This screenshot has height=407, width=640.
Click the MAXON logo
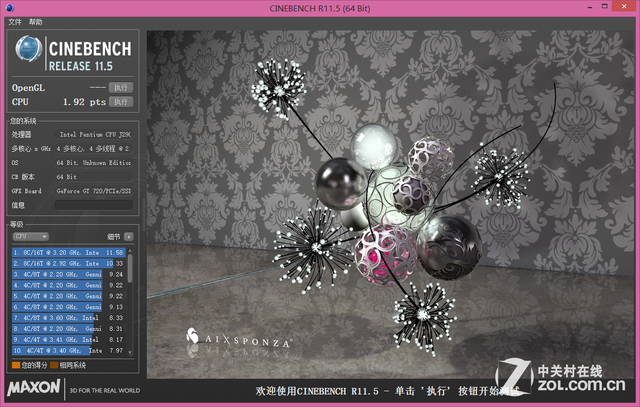tap(34, 387)
